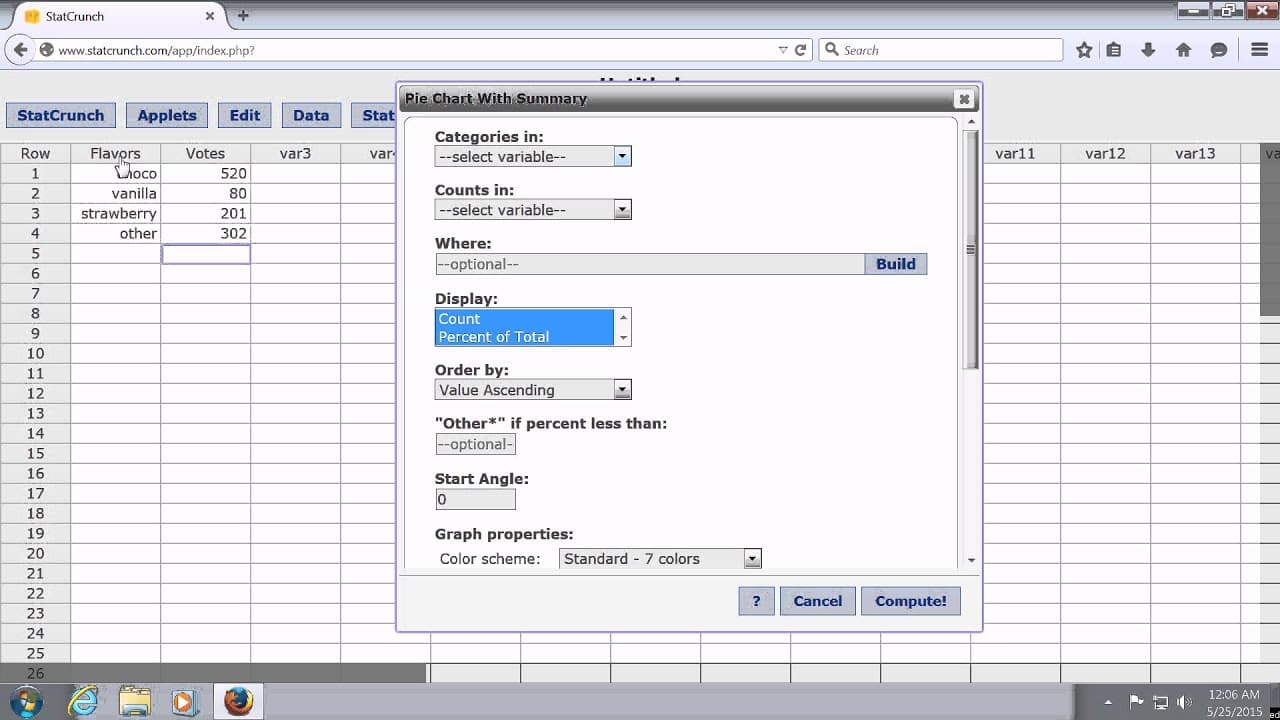Viewport: 1280px width, 720px height.
Task: Click the dialog scrollbar up arrow
Action: click(x=971, y=122)
